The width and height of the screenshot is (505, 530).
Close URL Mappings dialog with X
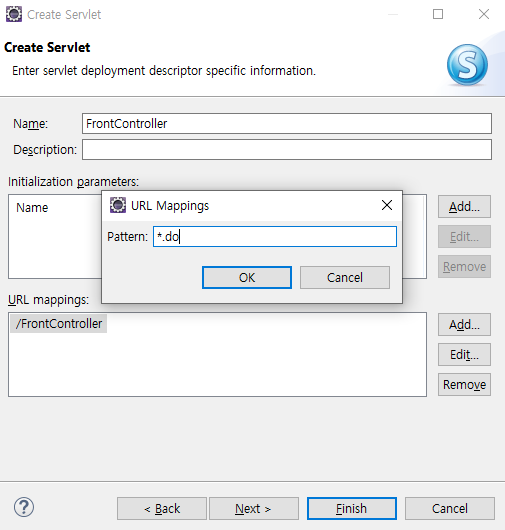tap(387, 205)
